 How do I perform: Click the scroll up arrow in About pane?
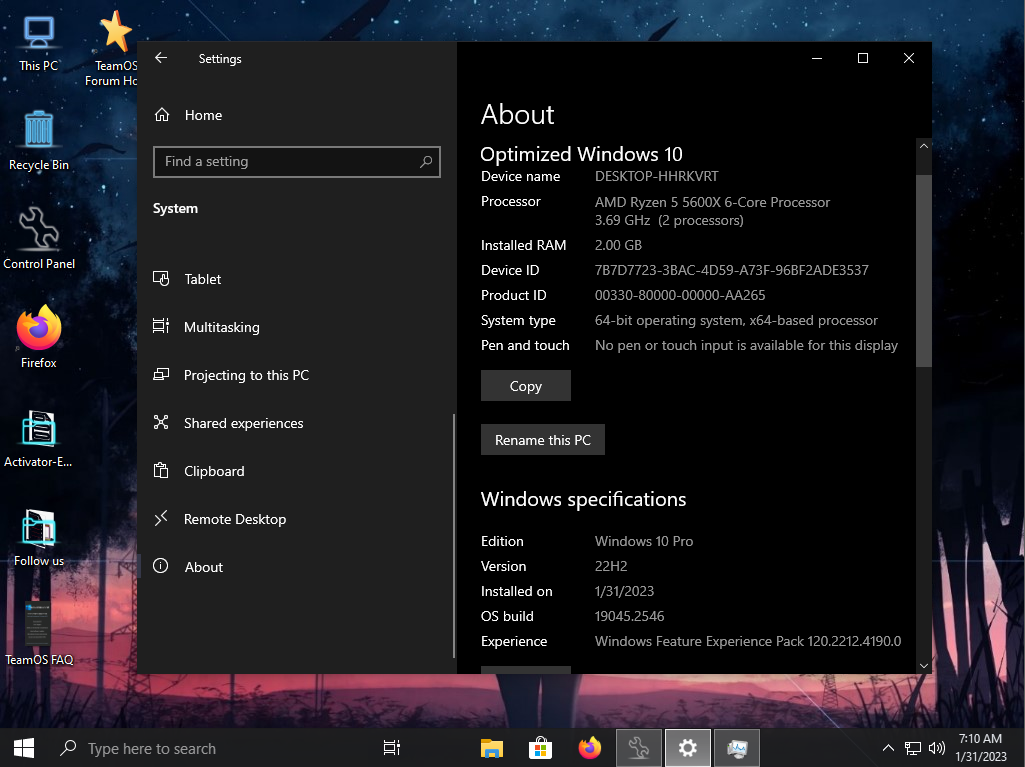924,146
